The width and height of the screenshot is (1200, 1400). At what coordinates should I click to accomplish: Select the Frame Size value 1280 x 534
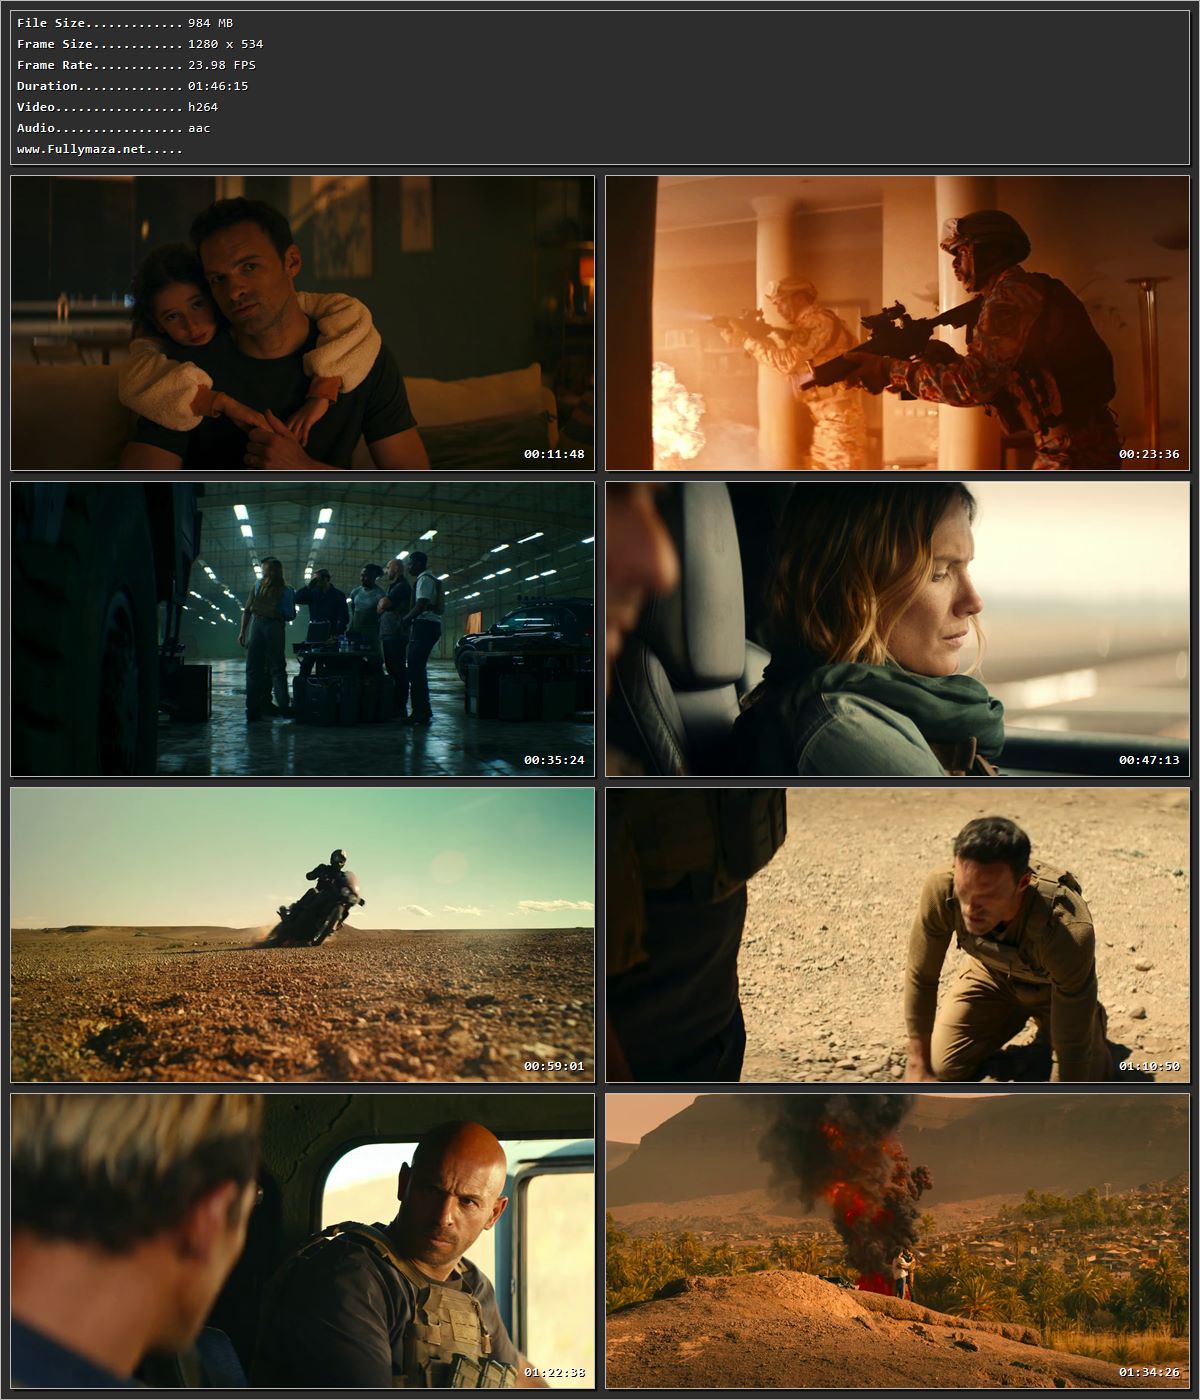pos(225,44)
